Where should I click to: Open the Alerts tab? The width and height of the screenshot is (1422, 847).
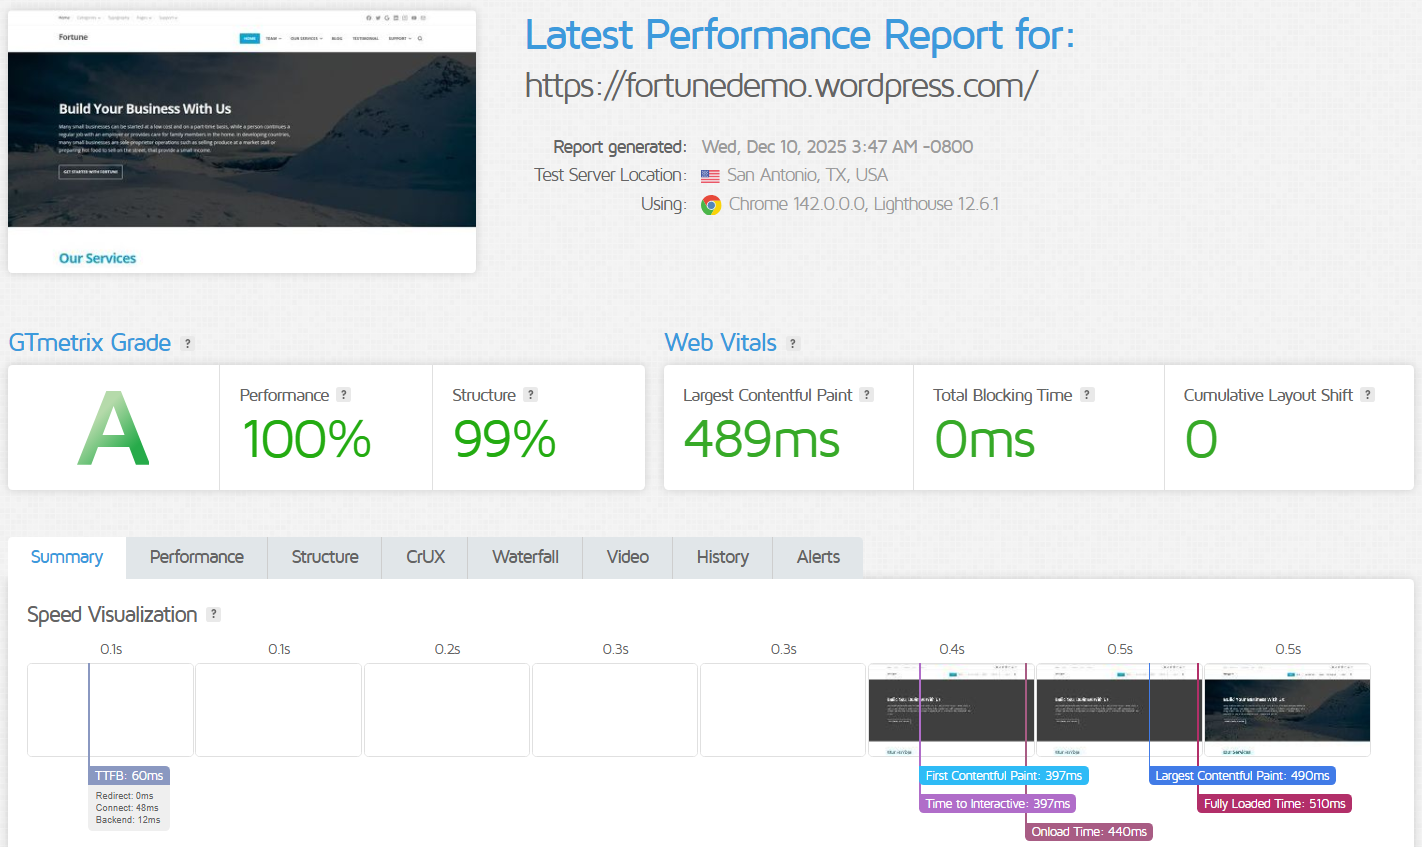[x=818, y=557]
